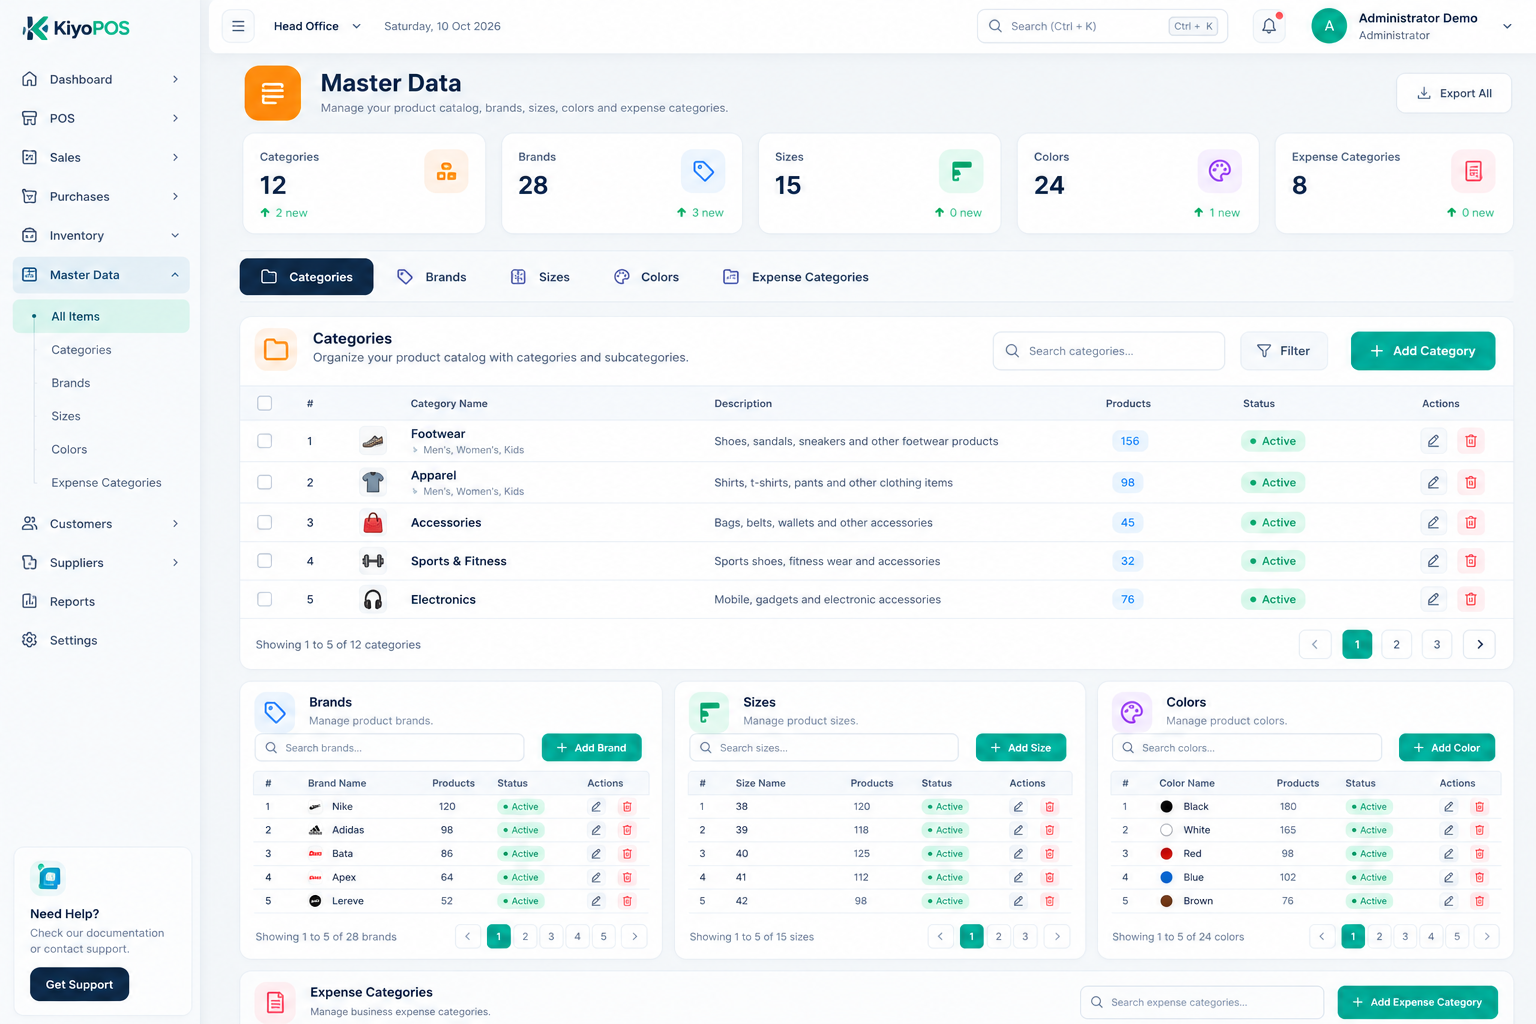Click the Reports sidebar icon

point(30,601)
